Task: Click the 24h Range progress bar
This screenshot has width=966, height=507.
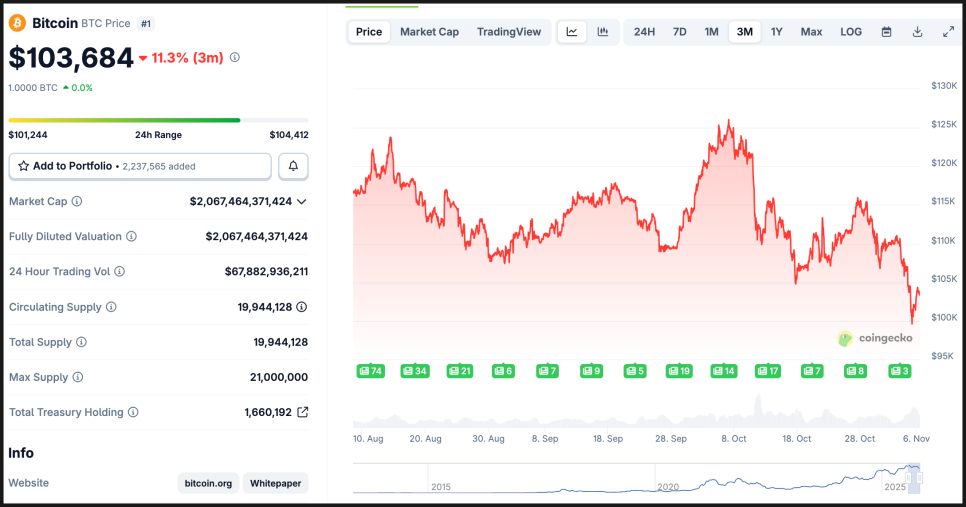Action: pos(158,120)
